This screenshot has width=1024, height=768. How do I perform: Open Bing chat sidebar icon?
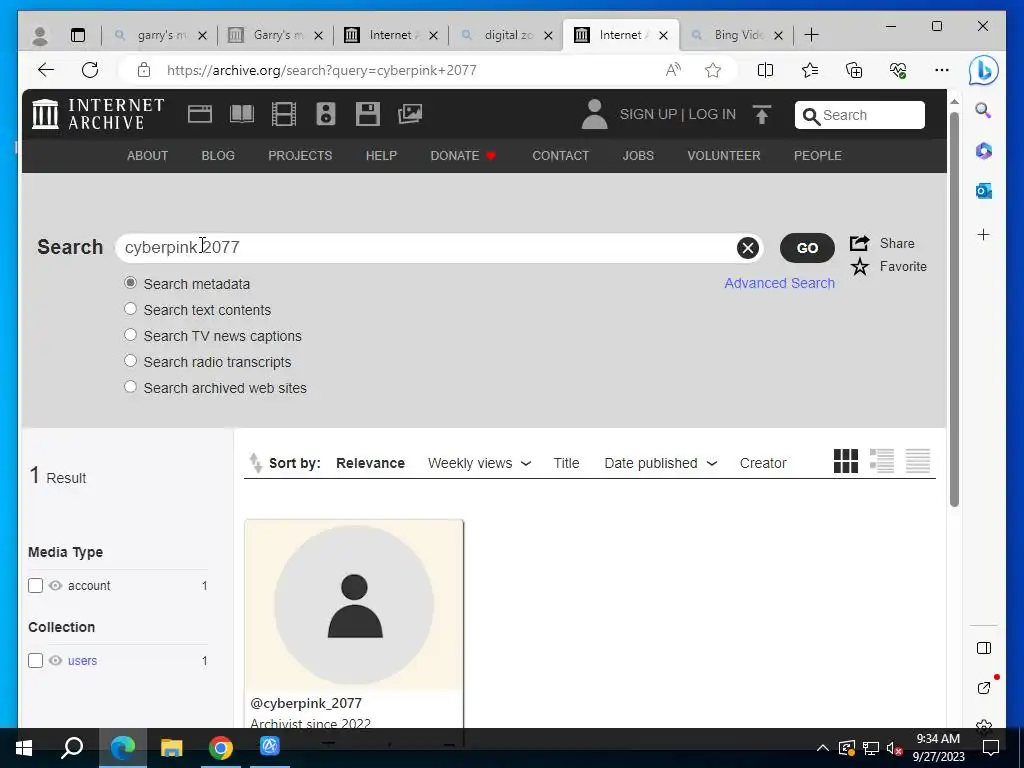[x=984, y=71]
